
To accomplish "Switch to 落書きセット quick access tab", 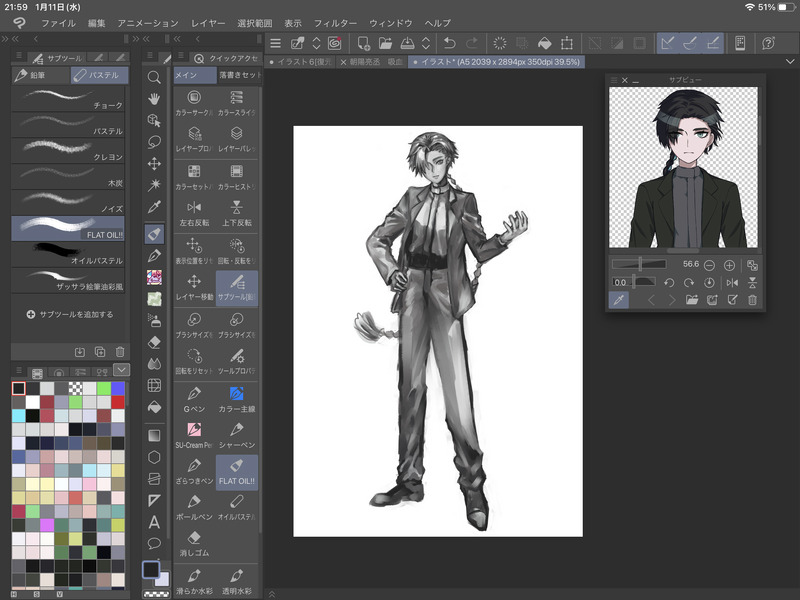I will point(238,75).
